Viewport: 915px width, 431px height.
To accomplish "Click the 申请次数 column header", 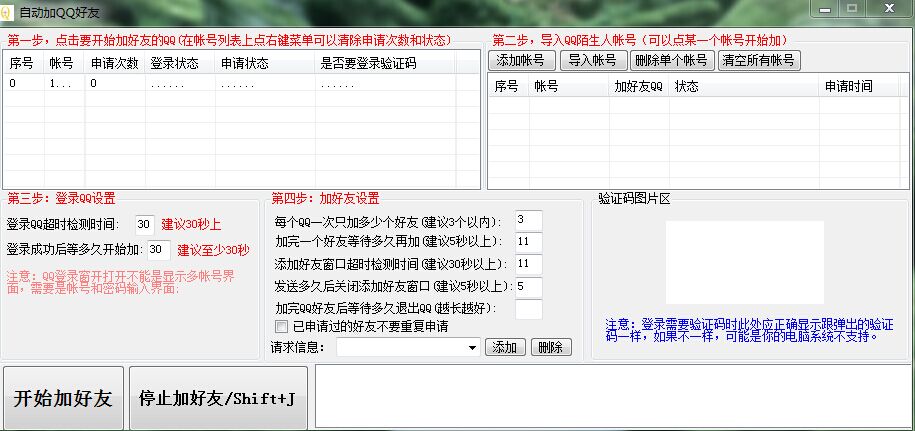I will pos(114,63).
